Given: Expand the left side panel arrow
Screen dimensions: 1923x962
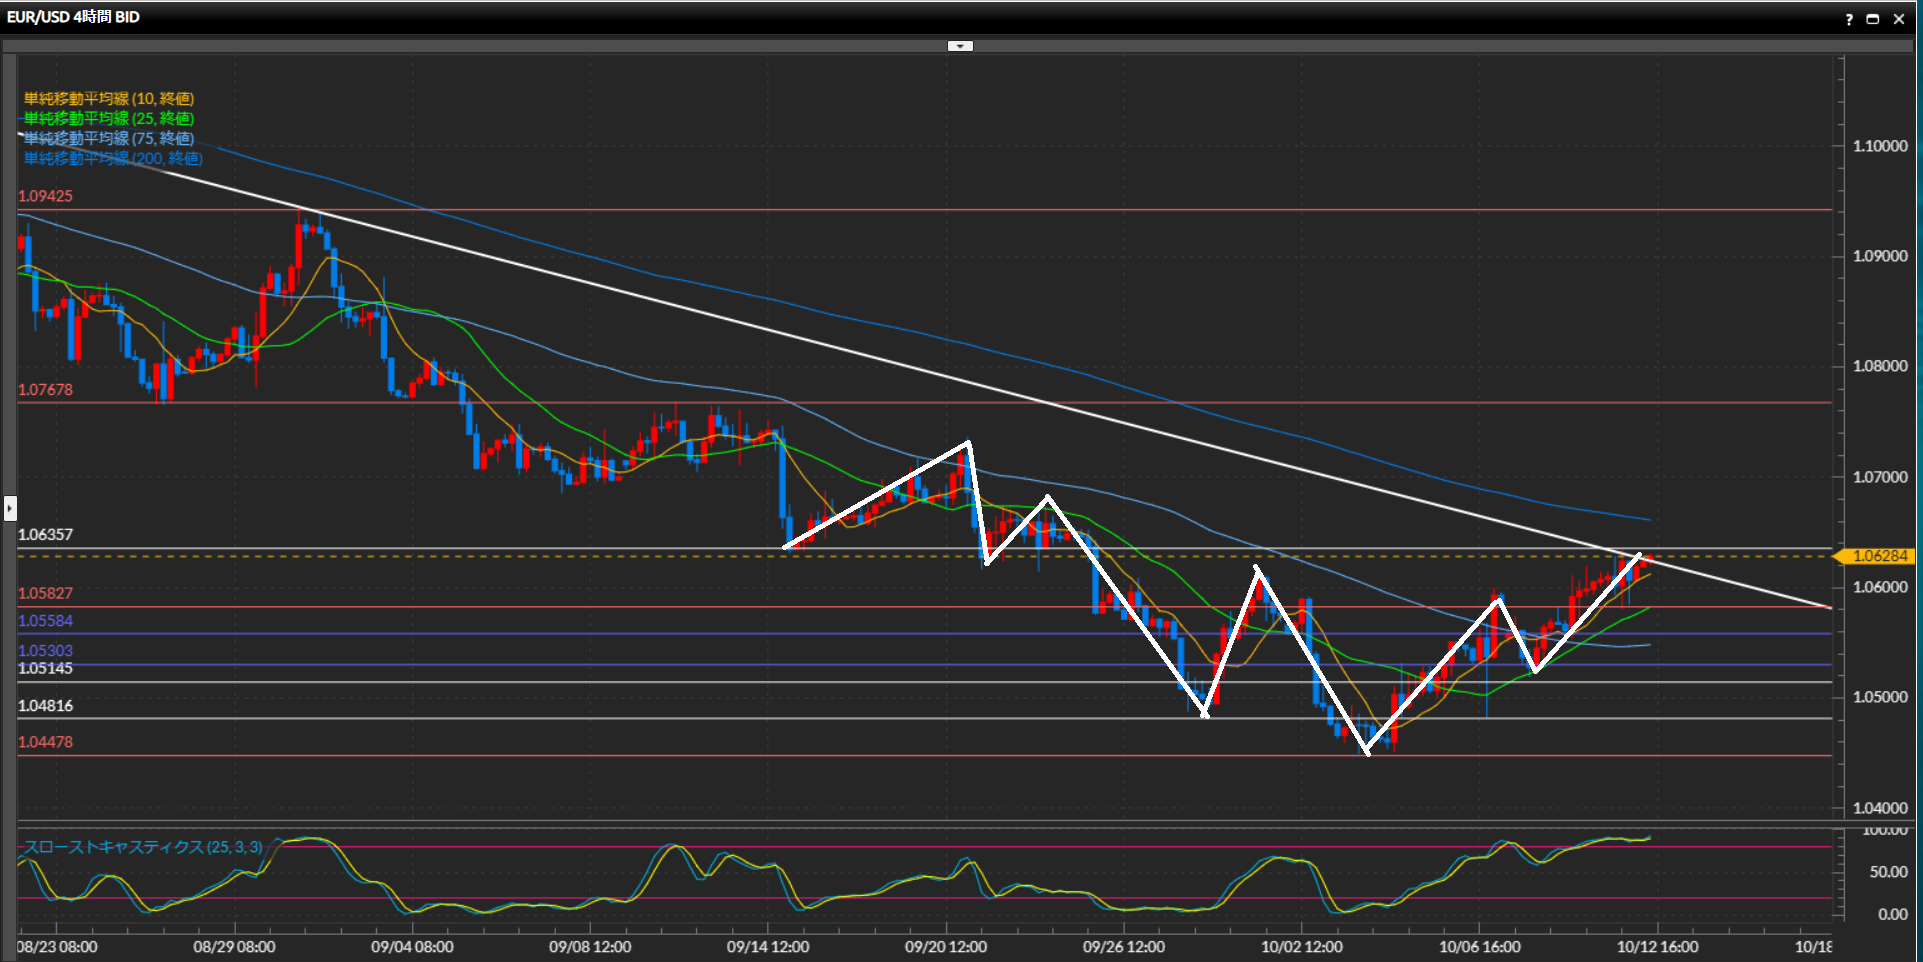Looking at the screenshot, I should 10,508.
